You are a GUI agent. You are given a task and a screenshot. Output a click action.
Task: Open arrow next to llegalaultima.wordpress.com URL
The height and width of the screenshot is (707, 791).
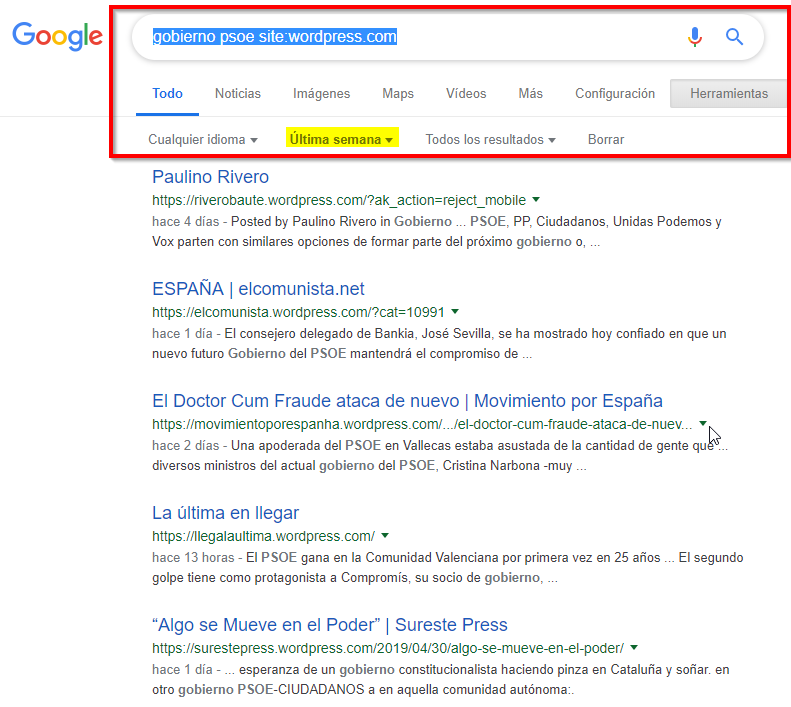pos(385,536)
